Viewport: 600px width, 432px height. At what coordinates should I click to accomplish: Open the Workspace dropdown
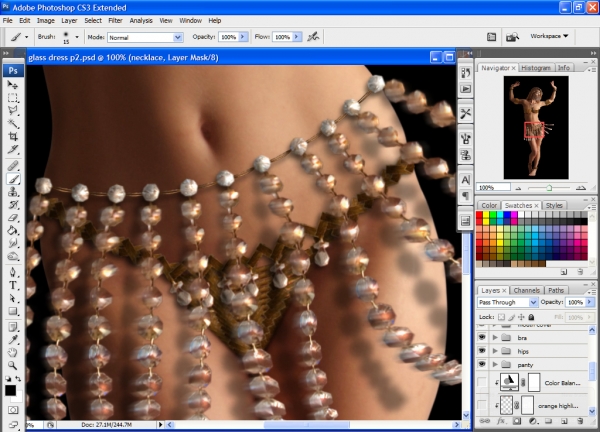click(x=549, y=36)
